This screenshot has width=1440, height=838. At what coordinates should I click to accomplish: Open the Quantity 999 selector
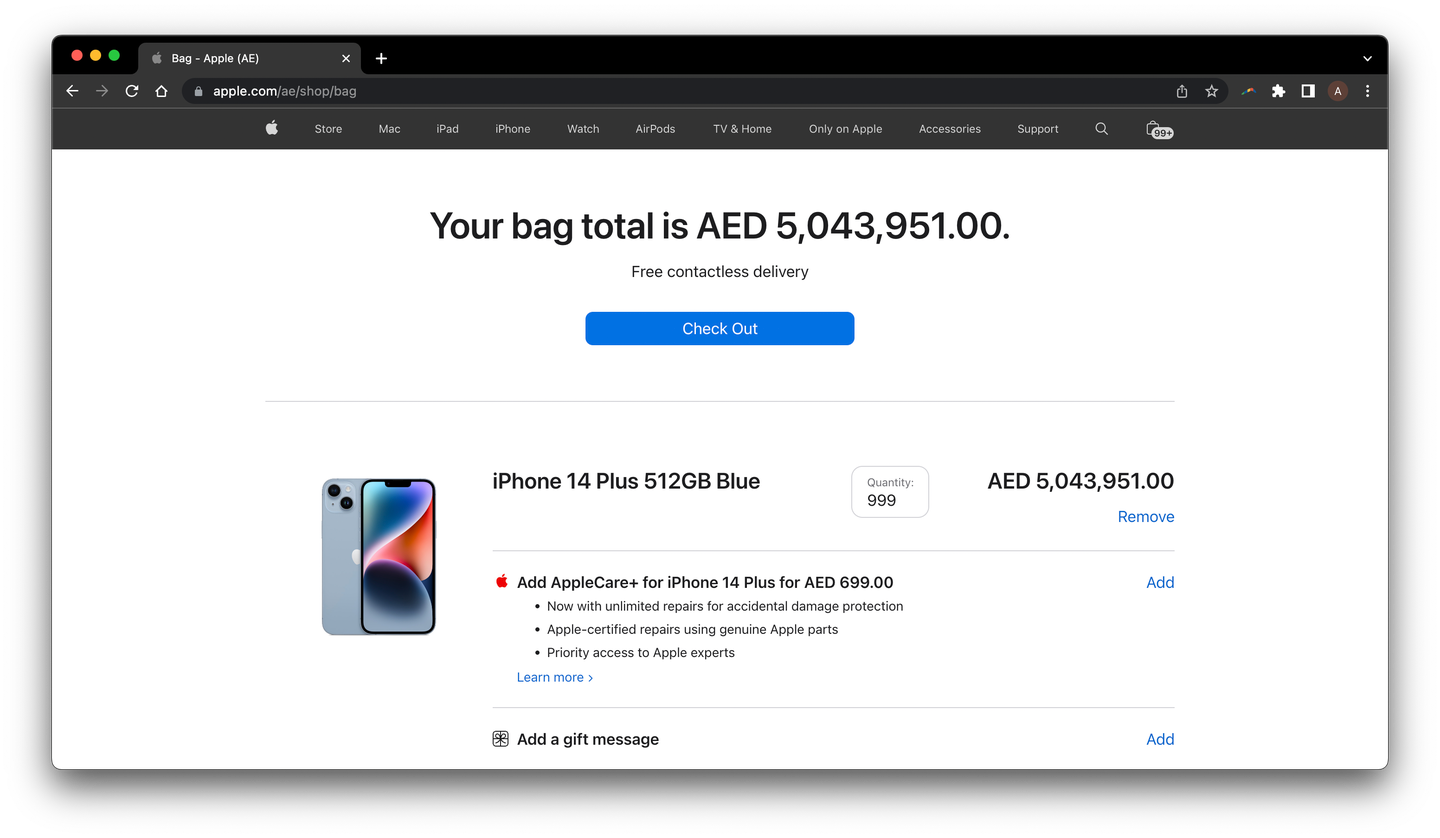coord(890,492)
